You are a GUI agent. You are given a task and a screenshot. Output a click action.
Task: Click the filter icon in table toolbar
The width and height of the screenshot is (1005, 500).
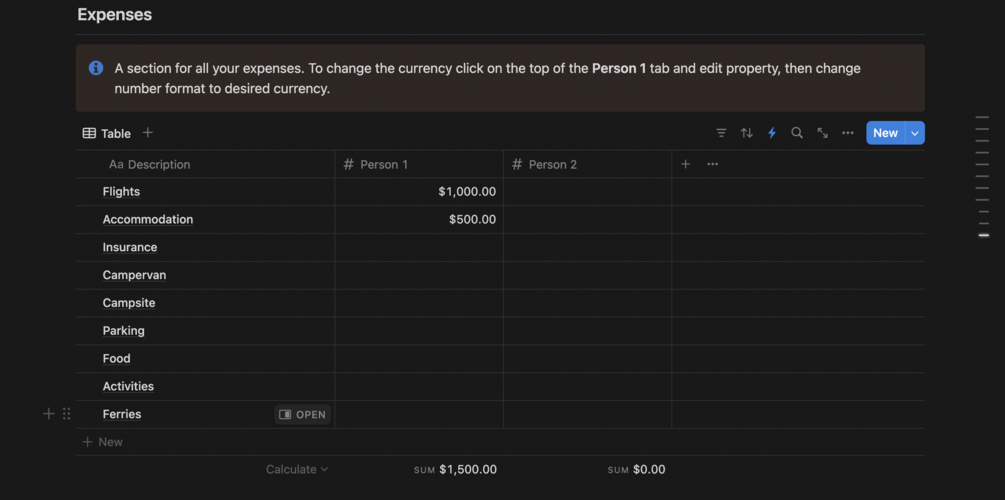coord(721,133)
